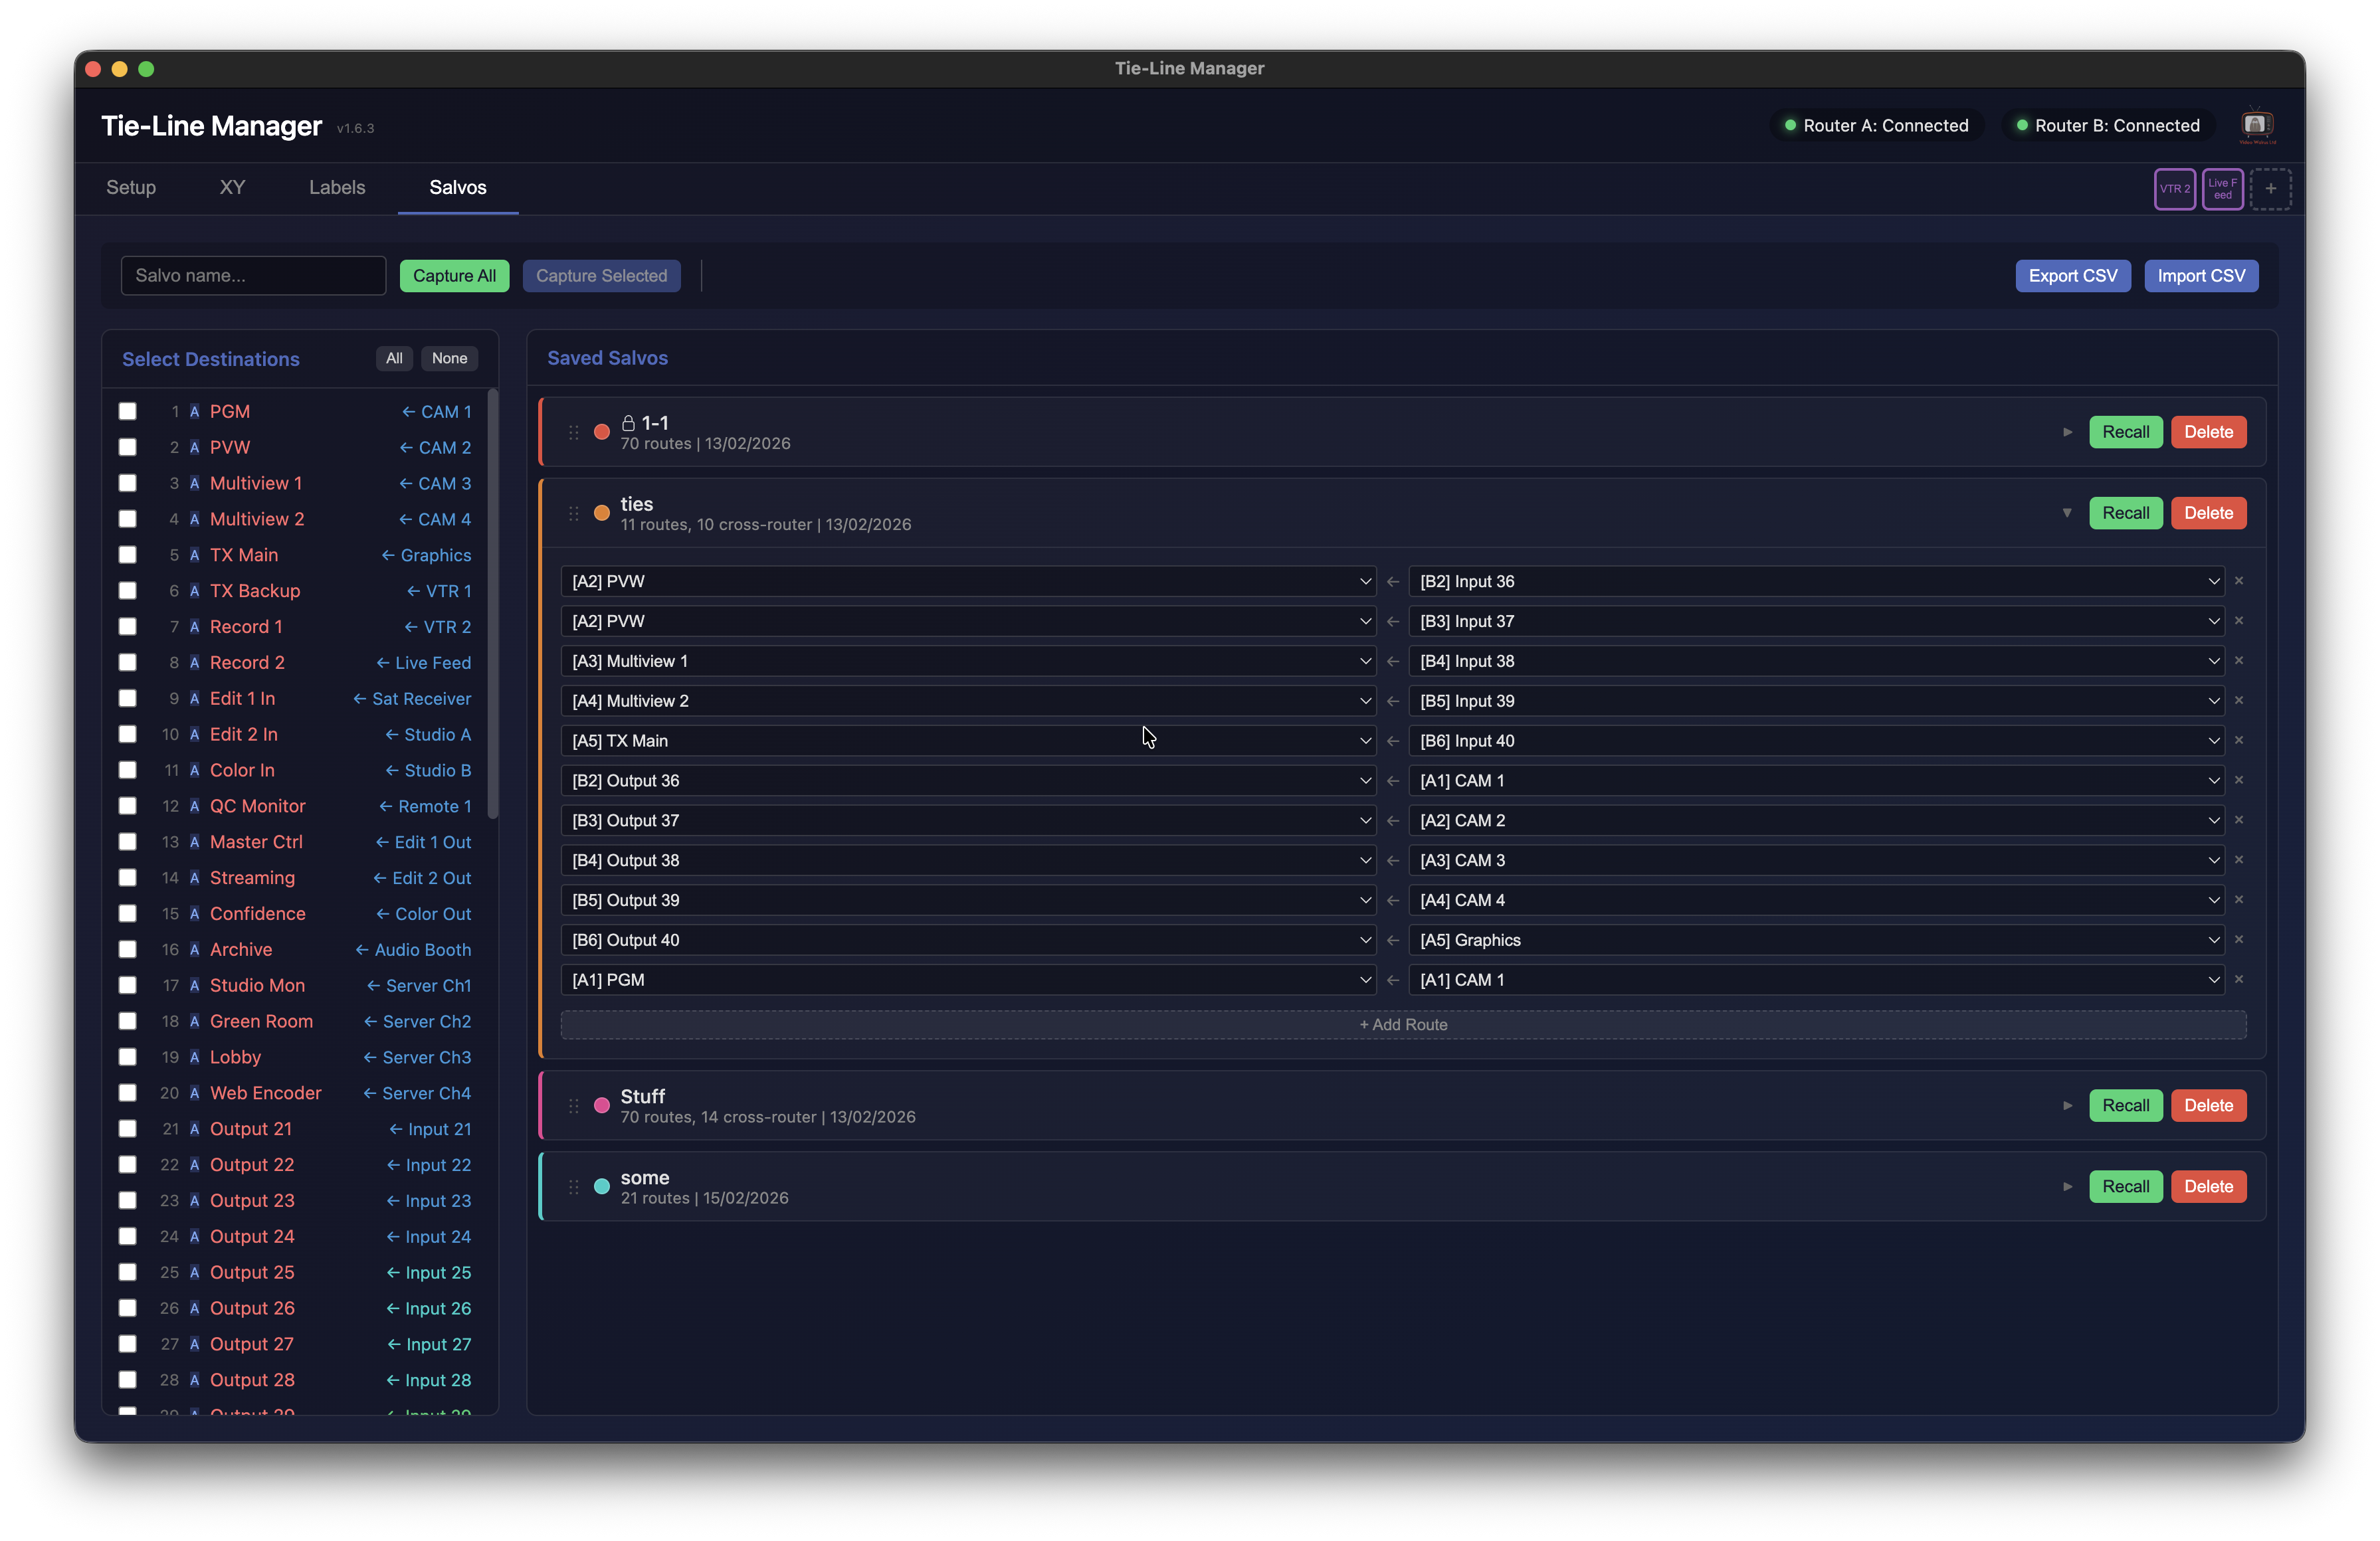Screen dimensions: 2380x1541
Task: Click the VTR 2 quick preset tile
Action: click(x=2174, y=189)
